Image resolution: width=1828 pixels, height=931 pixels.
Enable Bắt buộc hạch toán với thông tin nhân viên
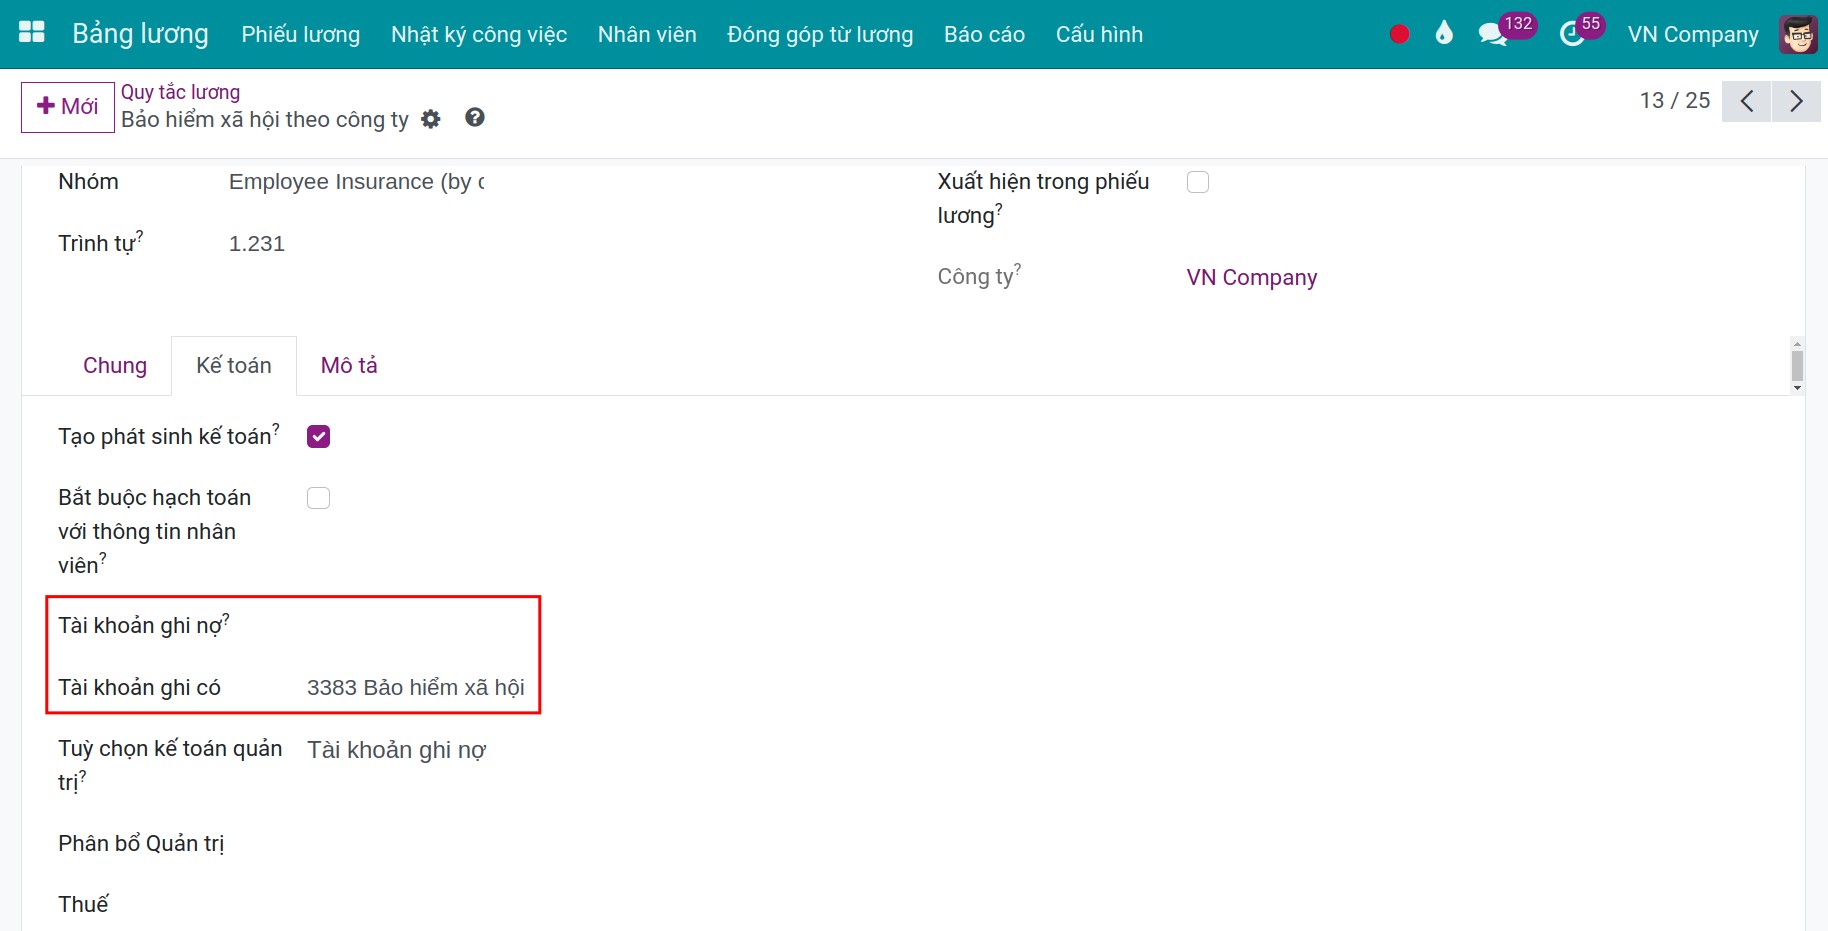point(319,498)
